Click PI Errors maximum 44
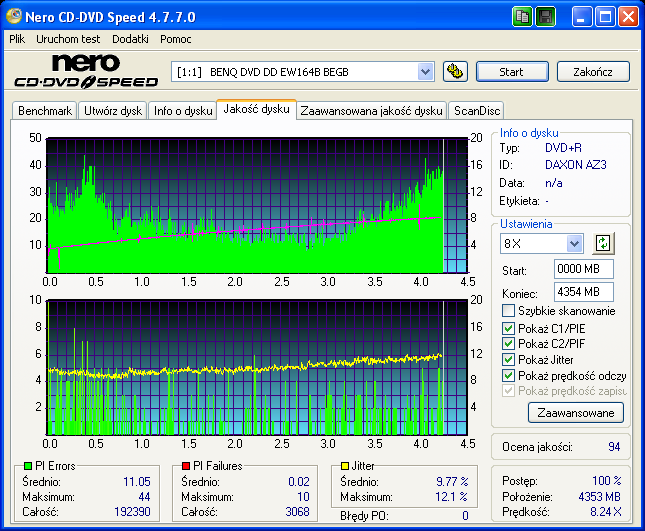Screen dimensions: 645x531 pyautogui.click(x=144, y=497)
